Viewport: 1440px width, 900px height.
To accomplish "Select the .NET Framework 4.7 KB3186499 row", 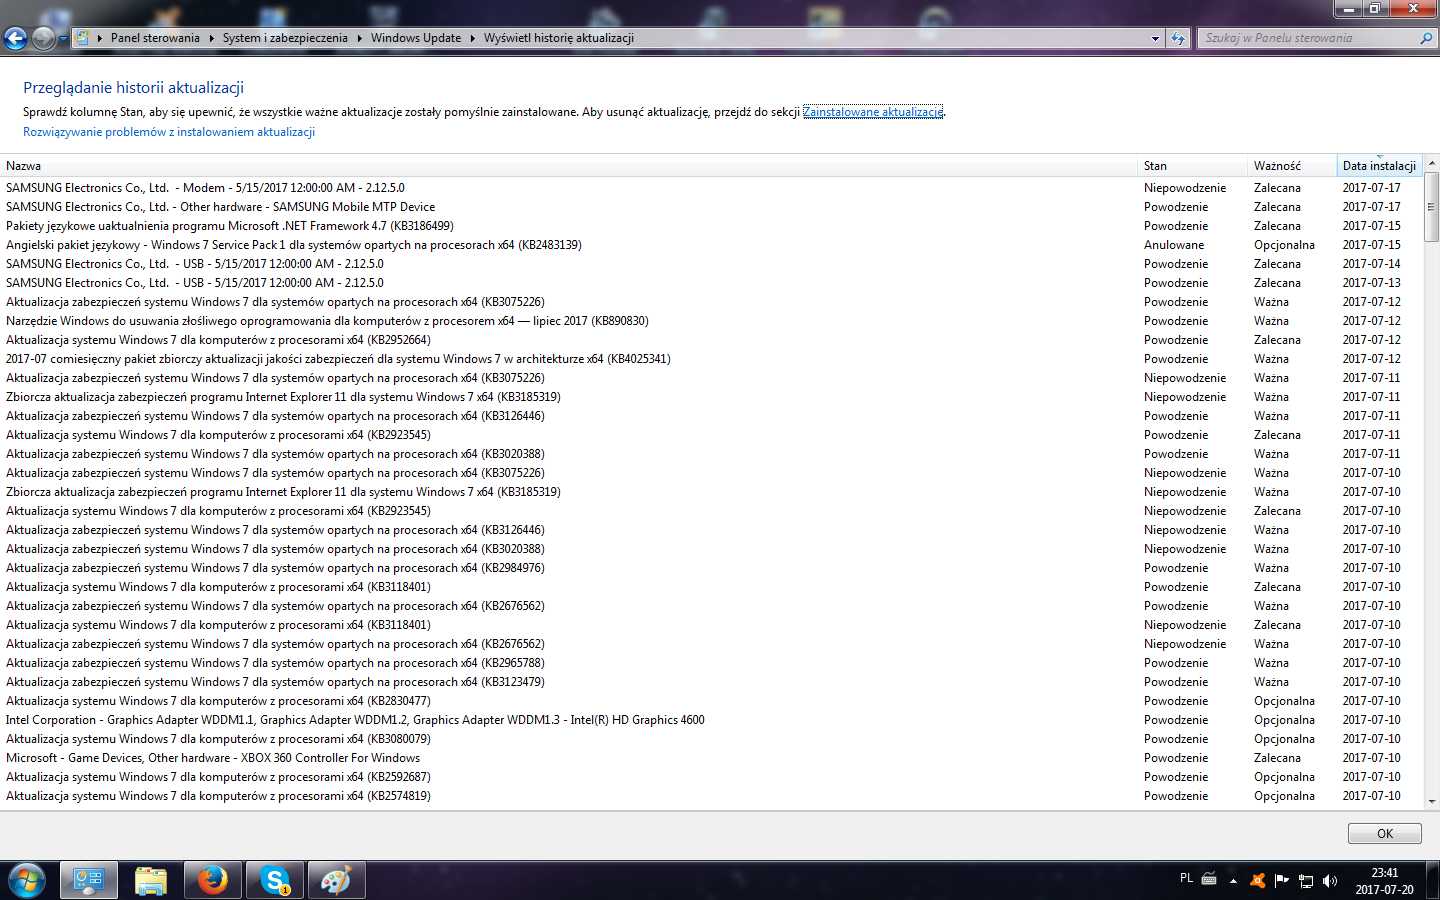I will point(711,226).
